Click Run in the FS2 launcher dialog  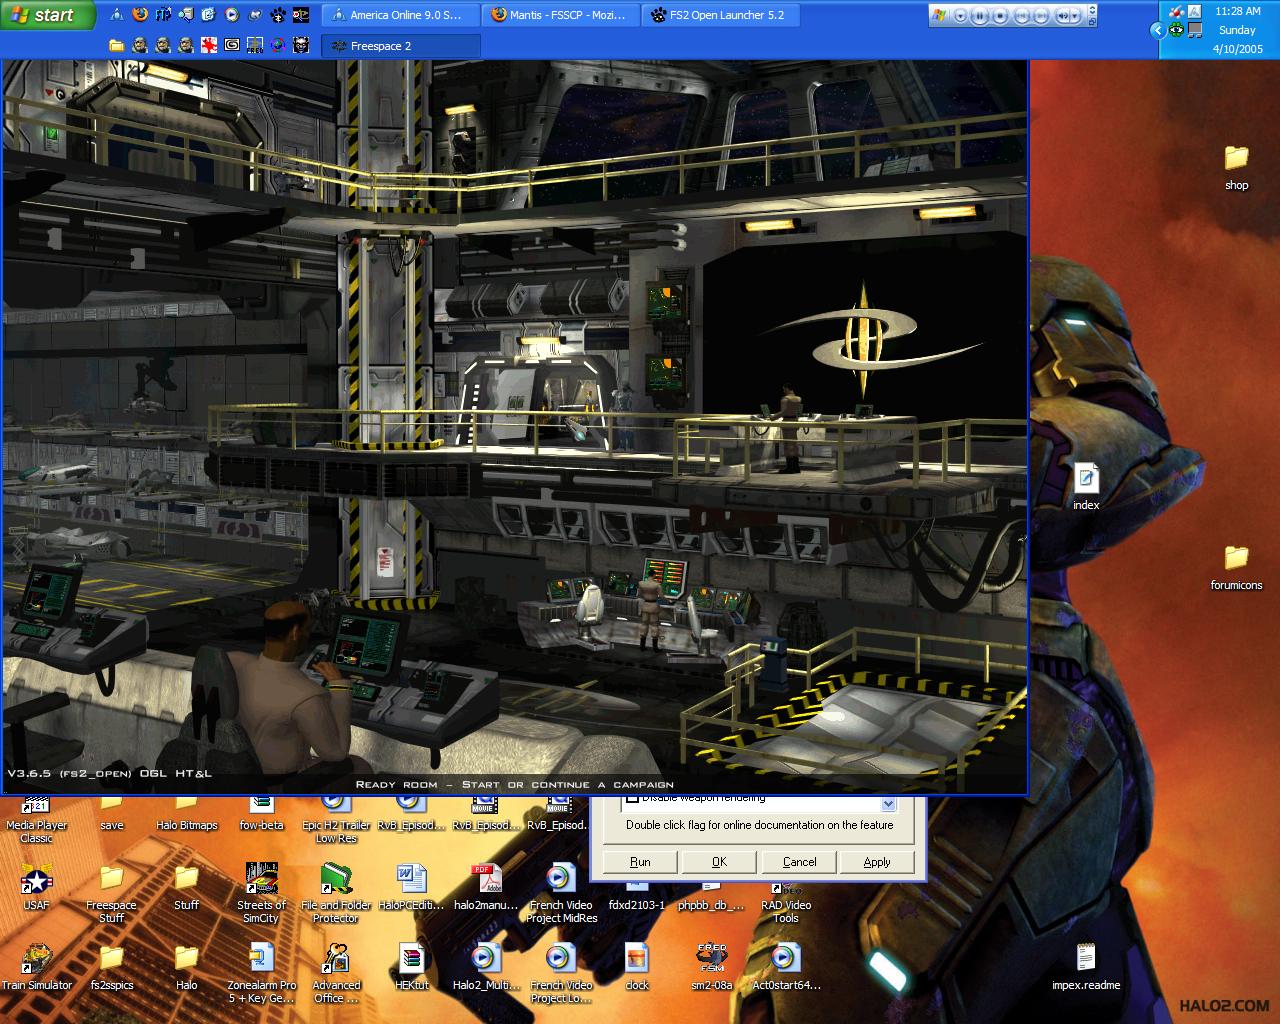pos(640,862)
